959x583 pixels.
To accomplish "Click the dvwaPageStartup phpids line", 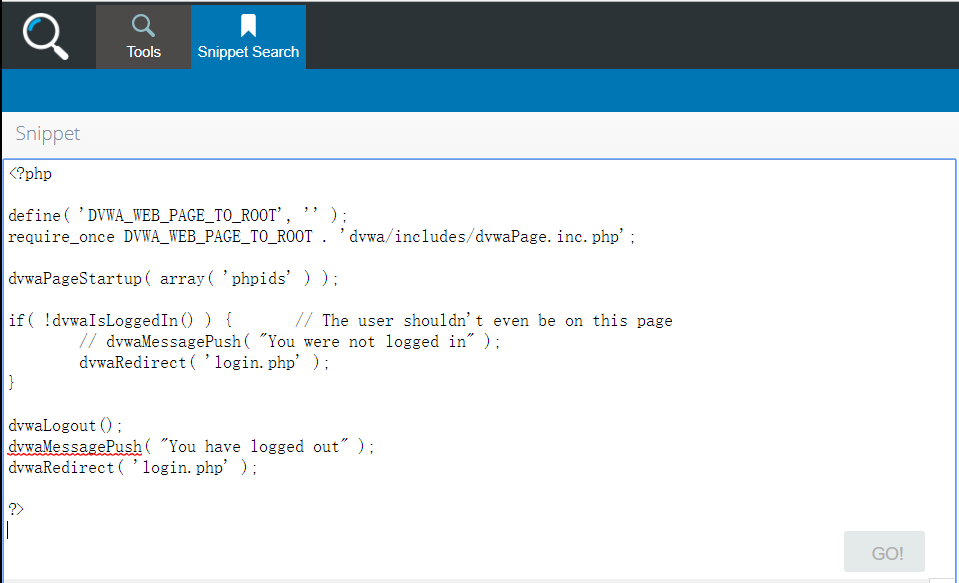I will click(173, 278).
